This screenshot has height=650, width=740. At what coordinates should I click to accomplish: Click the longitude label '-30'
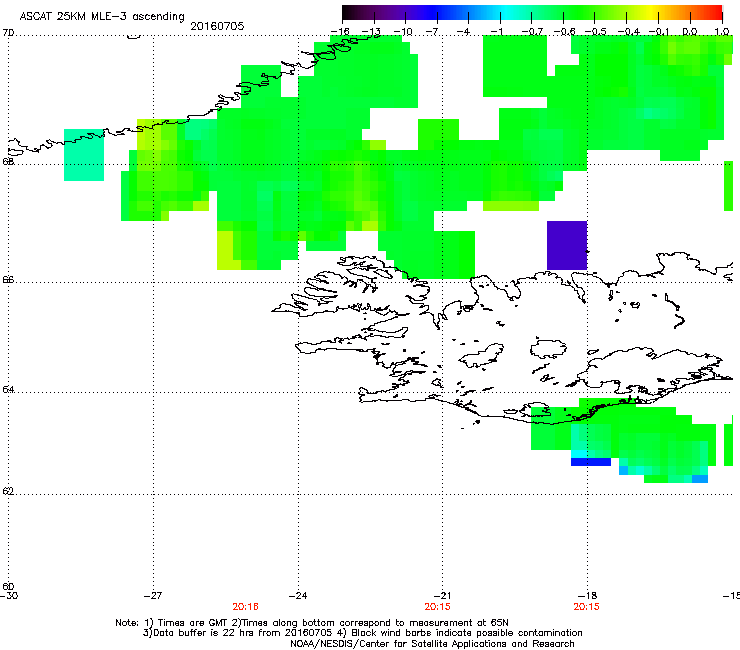point(9,596)
